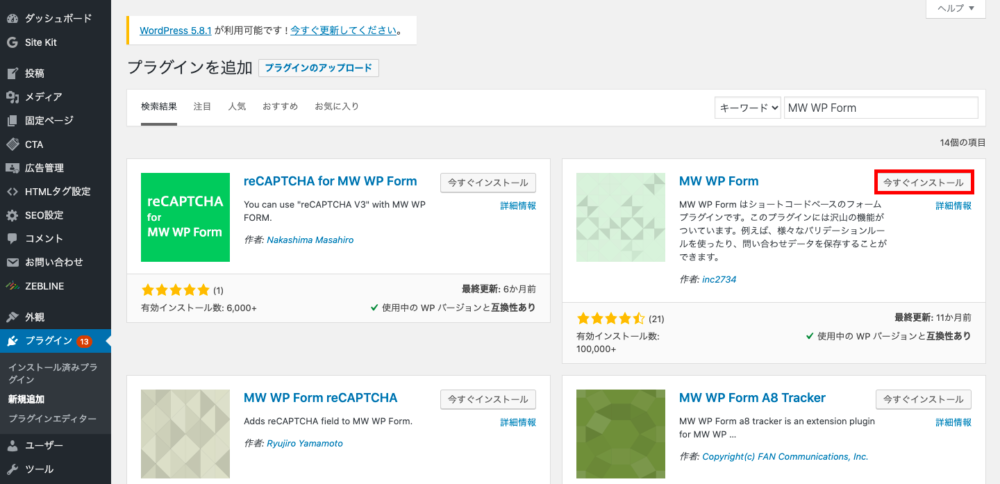
Task: Open 詳細情報 for reCAPTCHA for MW WP Form
Action: [518, 205]
